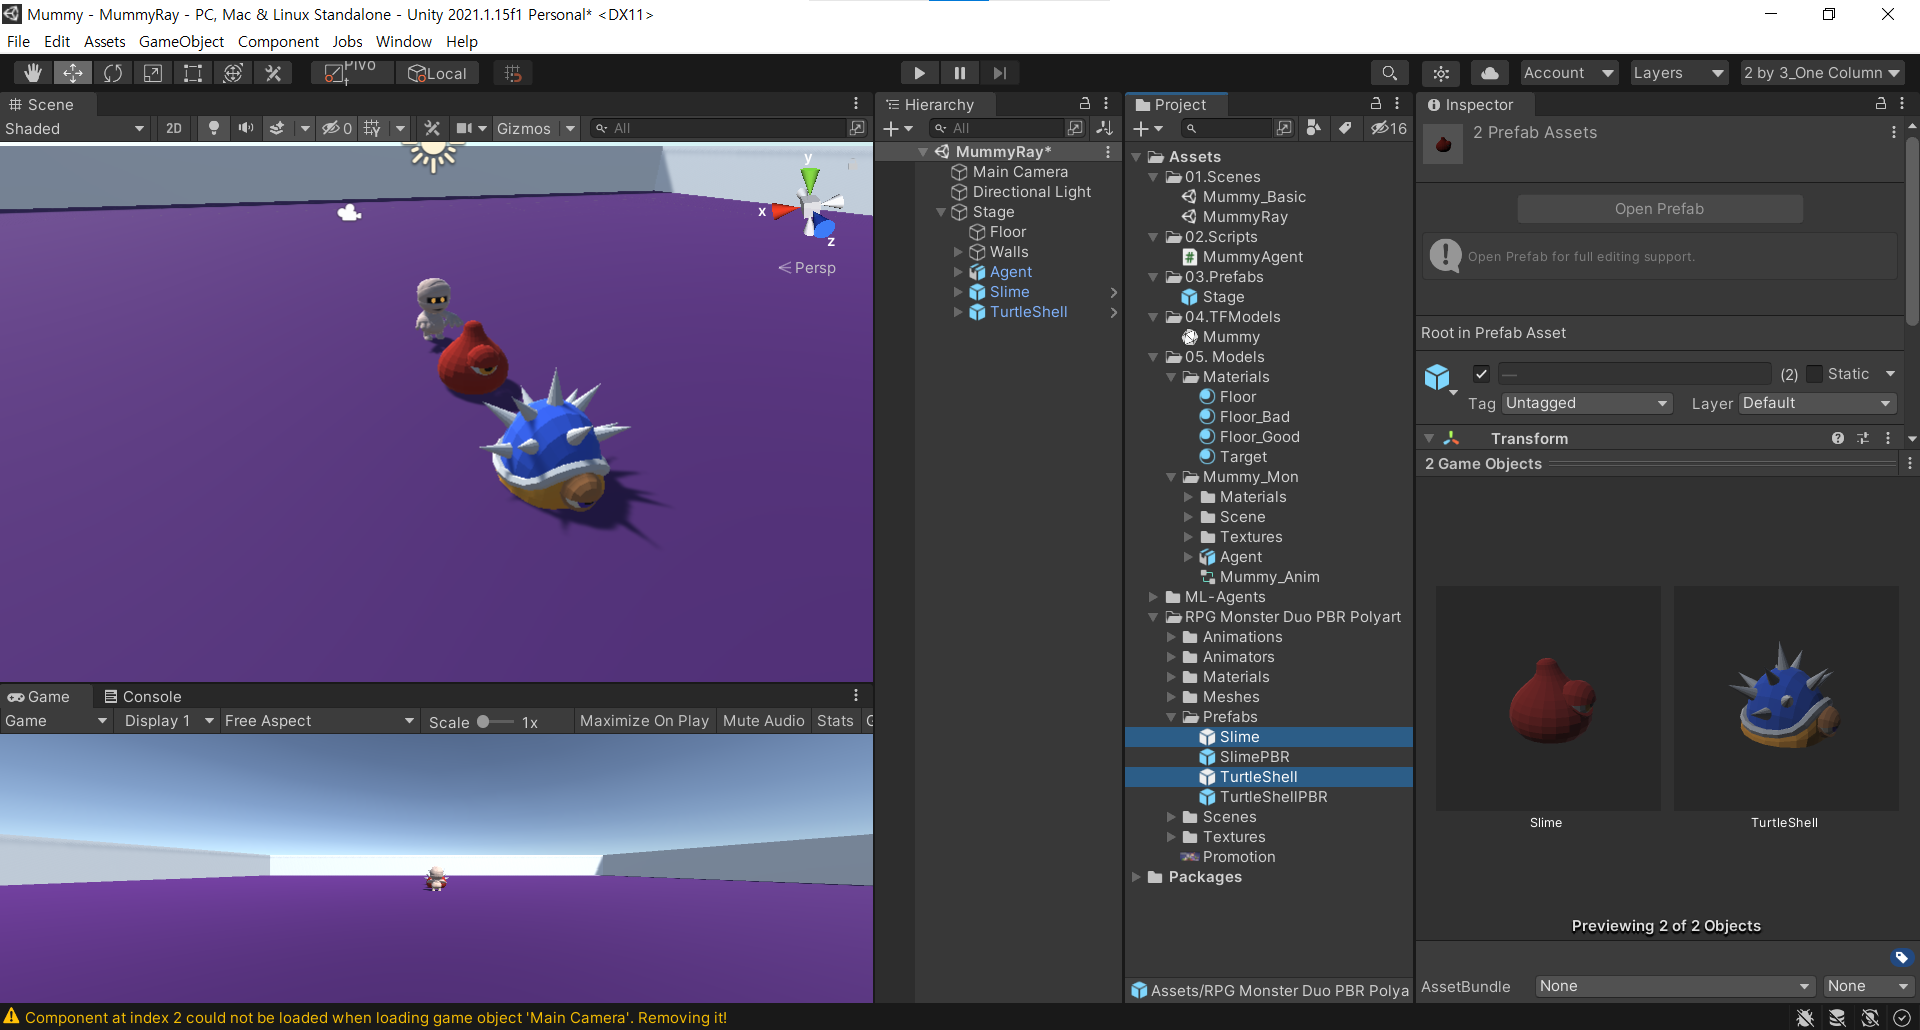Select the Hand tool

(x=33, y=73)
